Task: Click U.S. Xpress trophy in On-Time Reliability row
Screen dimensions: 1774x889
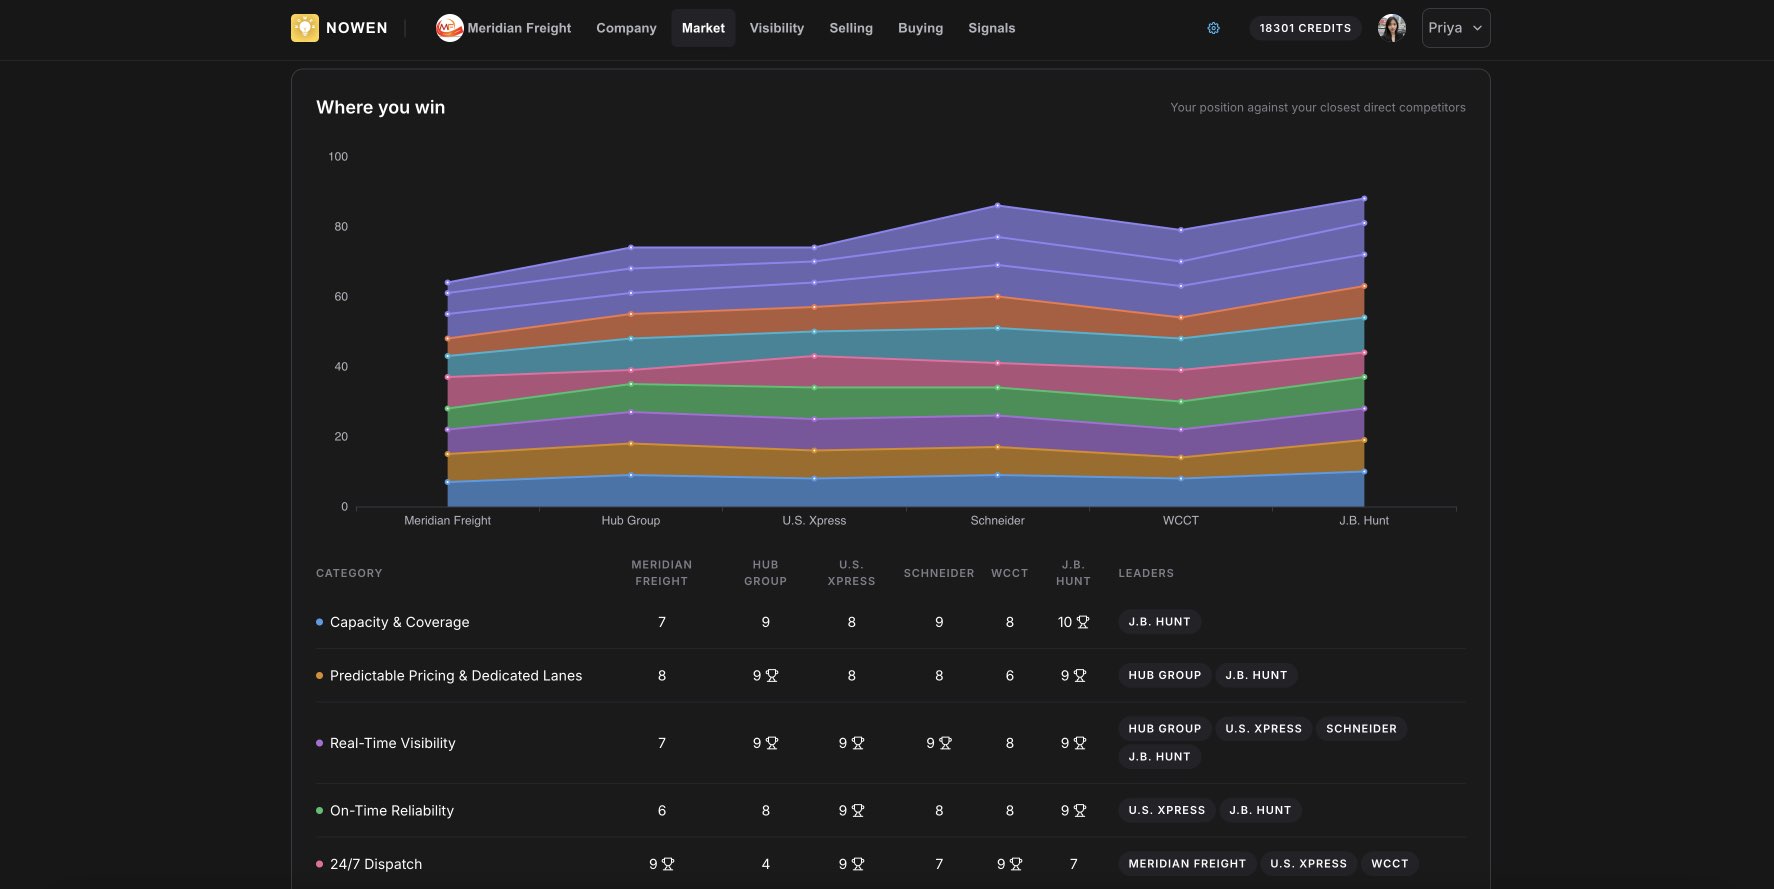Action: (x=858, y=811)
